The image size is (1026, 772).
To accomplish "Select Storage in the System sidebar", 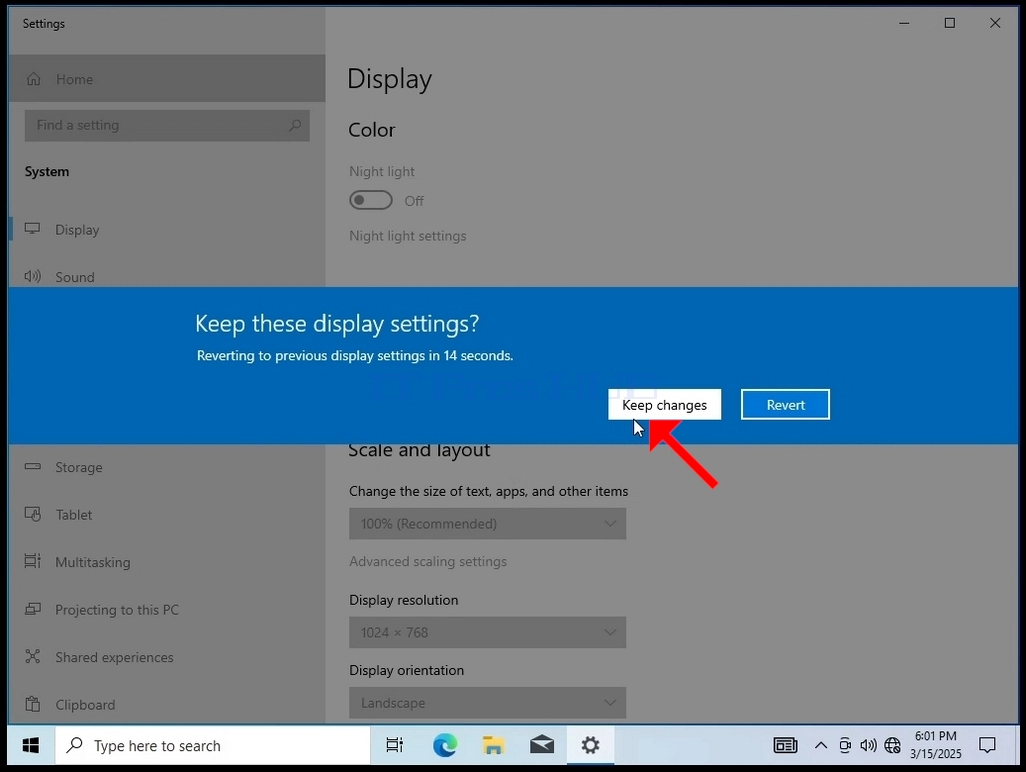I will point(167,467).
